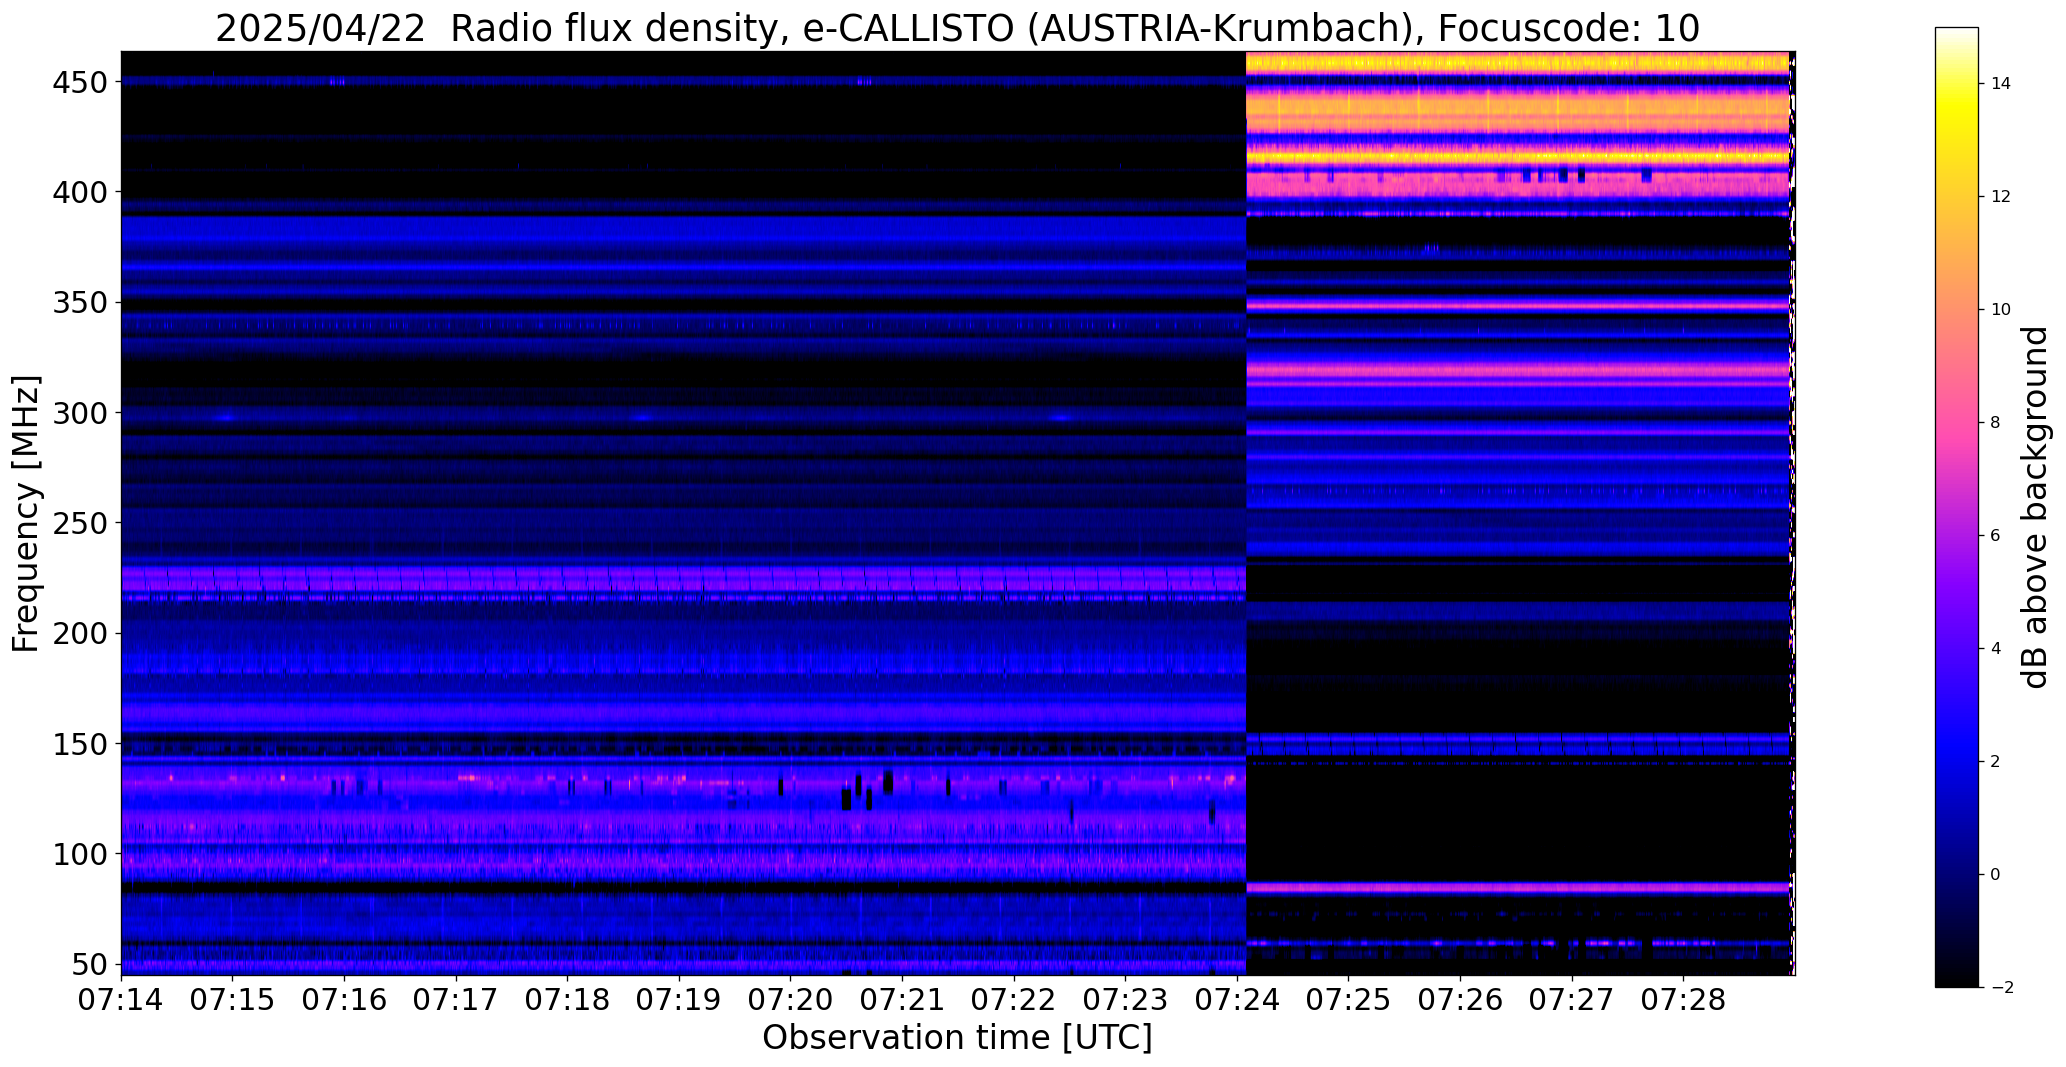Click the 100 frequency tick label
2066x1067 pixels.
coord(78,854)
